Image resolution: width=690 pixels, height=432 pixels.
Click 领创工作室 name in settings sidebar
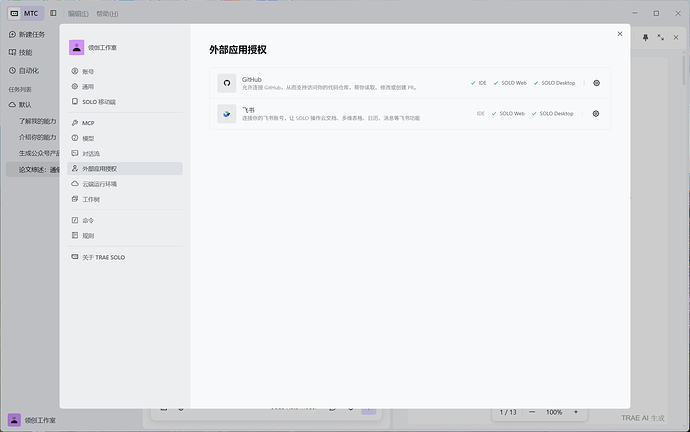click(103, 48)
